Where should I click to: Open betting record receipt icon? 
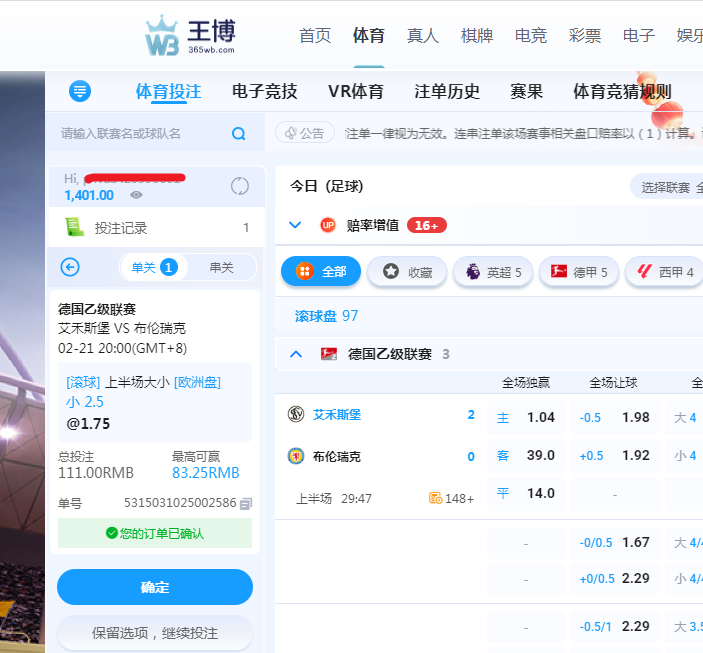coord(74,228)
